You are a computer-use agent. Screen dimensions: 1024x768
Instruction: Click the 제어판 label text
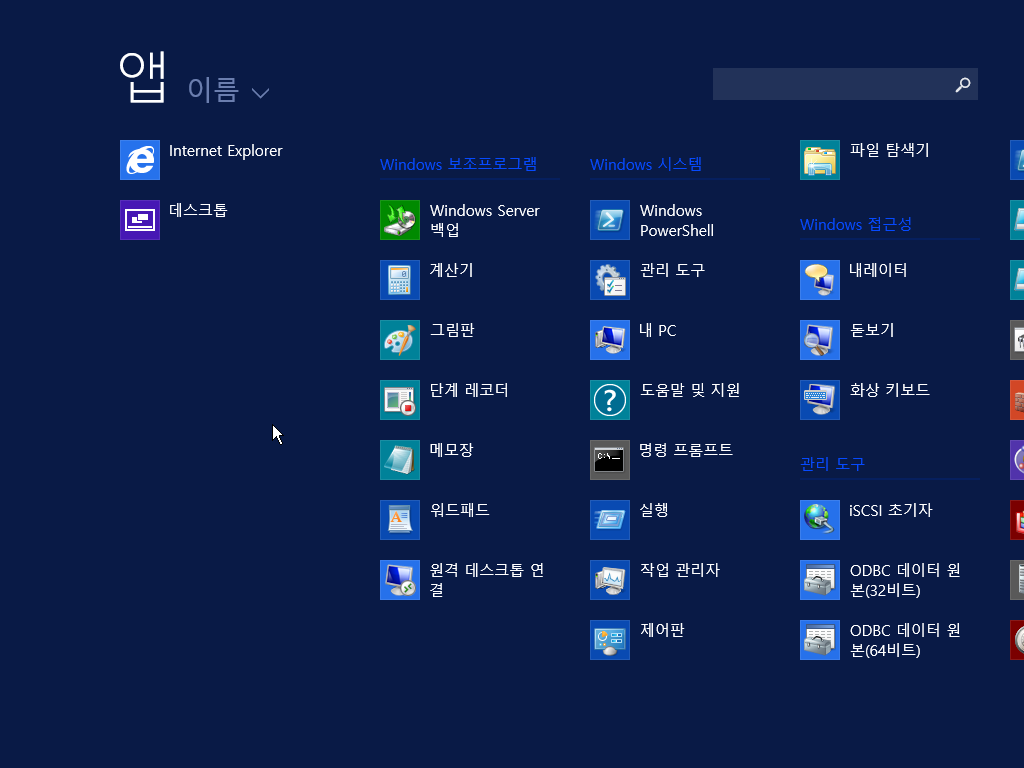tap(662, 630)
